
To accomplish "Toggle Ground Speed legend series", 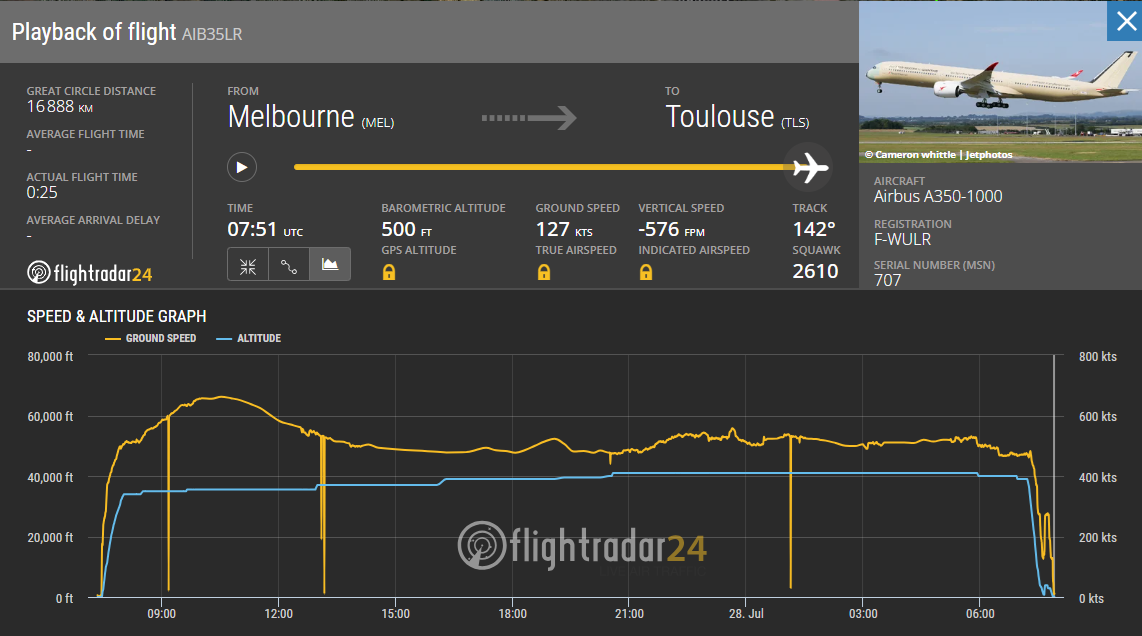I will 151,338.
